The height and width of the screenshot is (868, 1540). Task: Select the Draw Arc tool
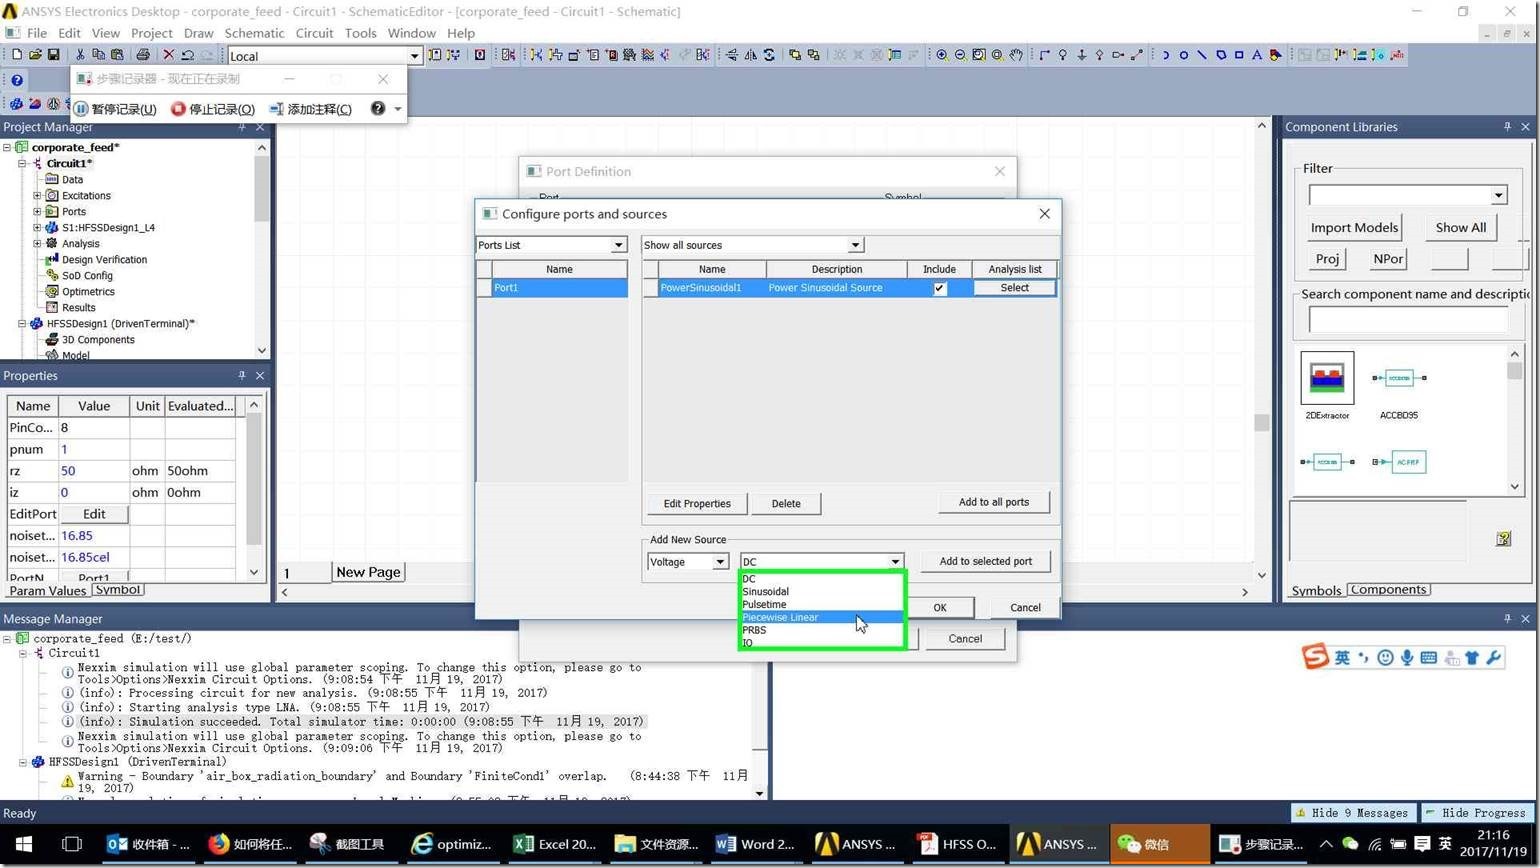pos(1165,55)
